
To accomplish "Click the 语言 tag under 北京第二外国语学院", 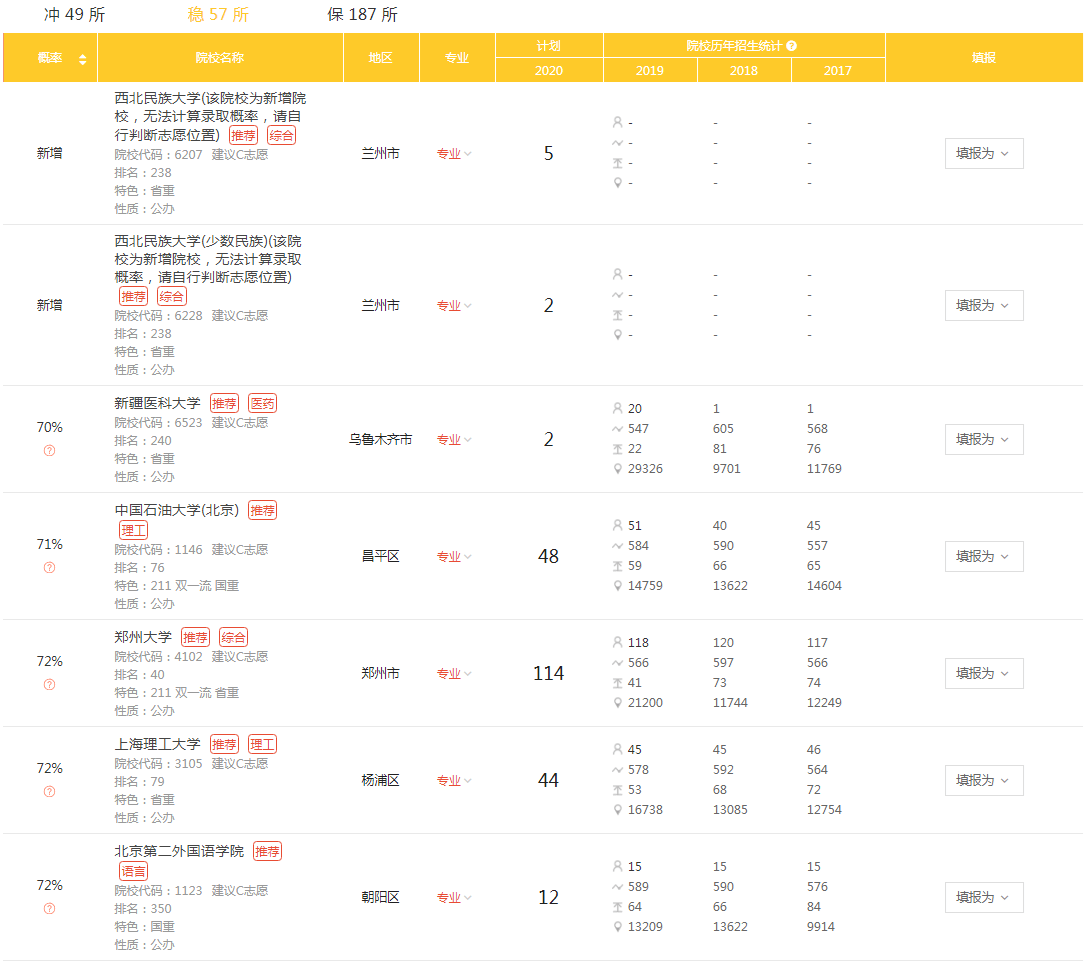I will [x=134, y=872].
